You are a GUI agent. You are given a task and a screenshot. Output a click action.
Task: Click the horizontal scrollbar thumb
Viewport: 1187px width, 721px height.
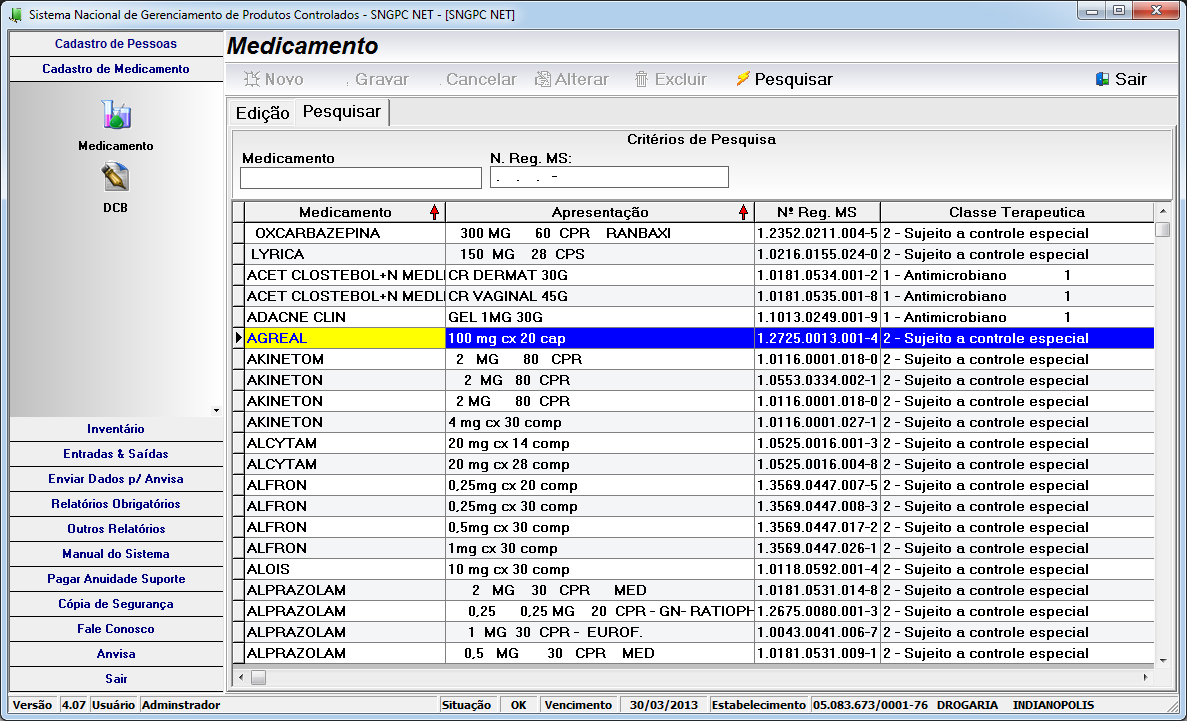258,677
